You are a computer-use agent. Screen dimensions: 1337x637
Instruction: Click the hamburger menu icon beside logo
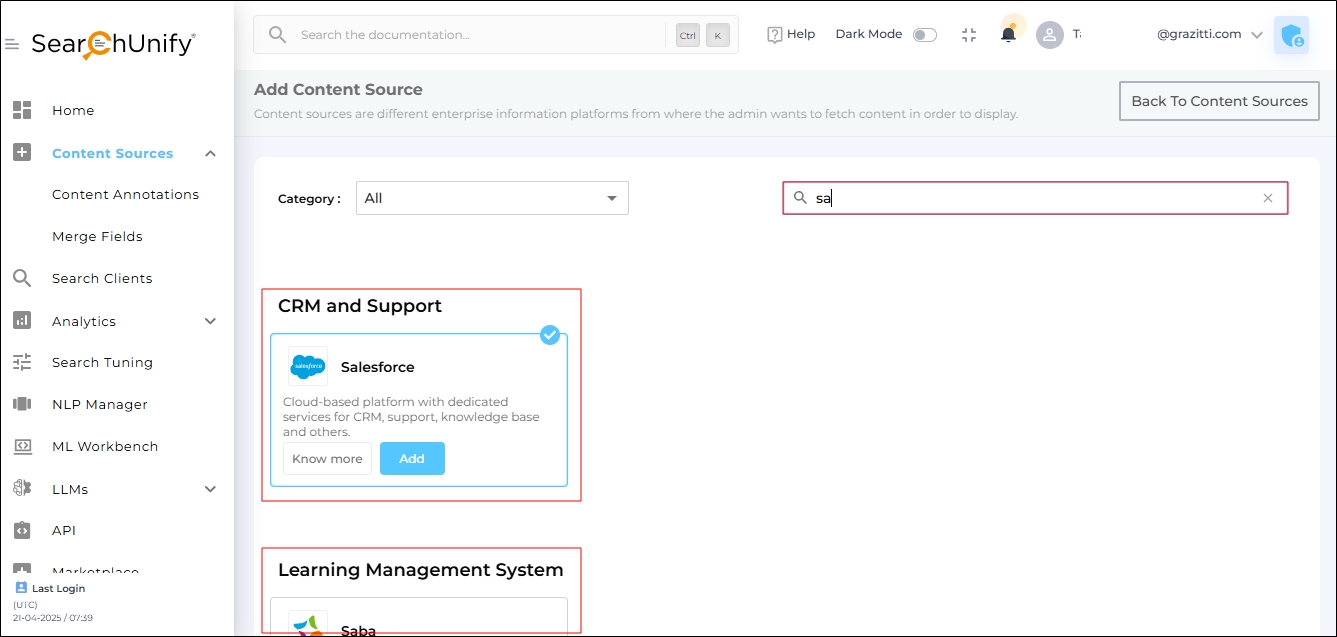click(x=12, y=45)
